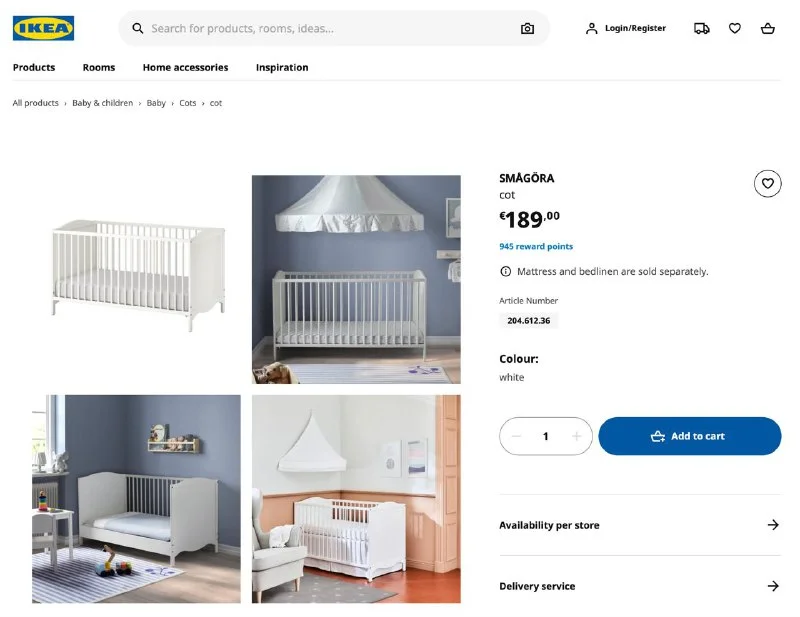800x617 pixels.
Task: Open the Products menu
Action: point(34,68)
